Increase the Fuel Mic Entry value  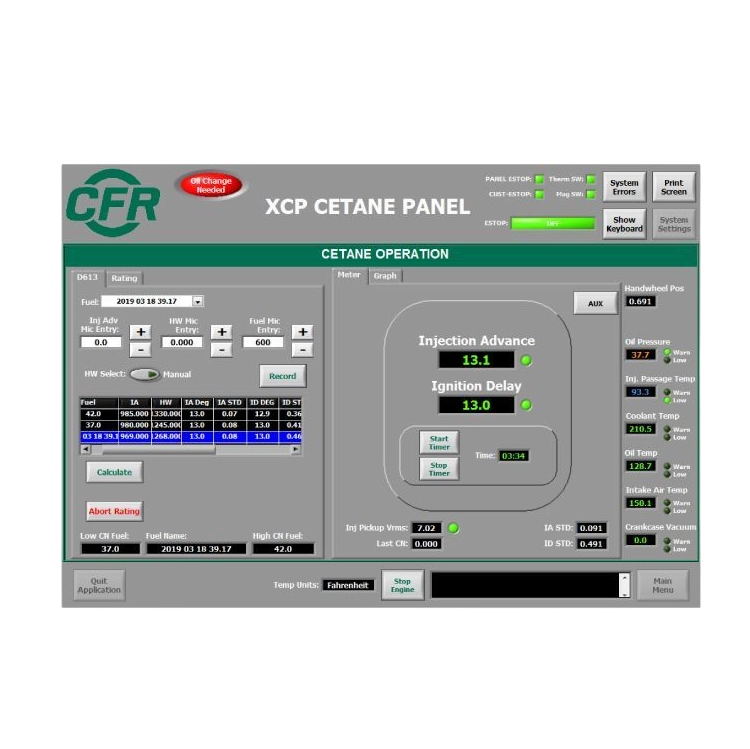(x=303, y=332)
